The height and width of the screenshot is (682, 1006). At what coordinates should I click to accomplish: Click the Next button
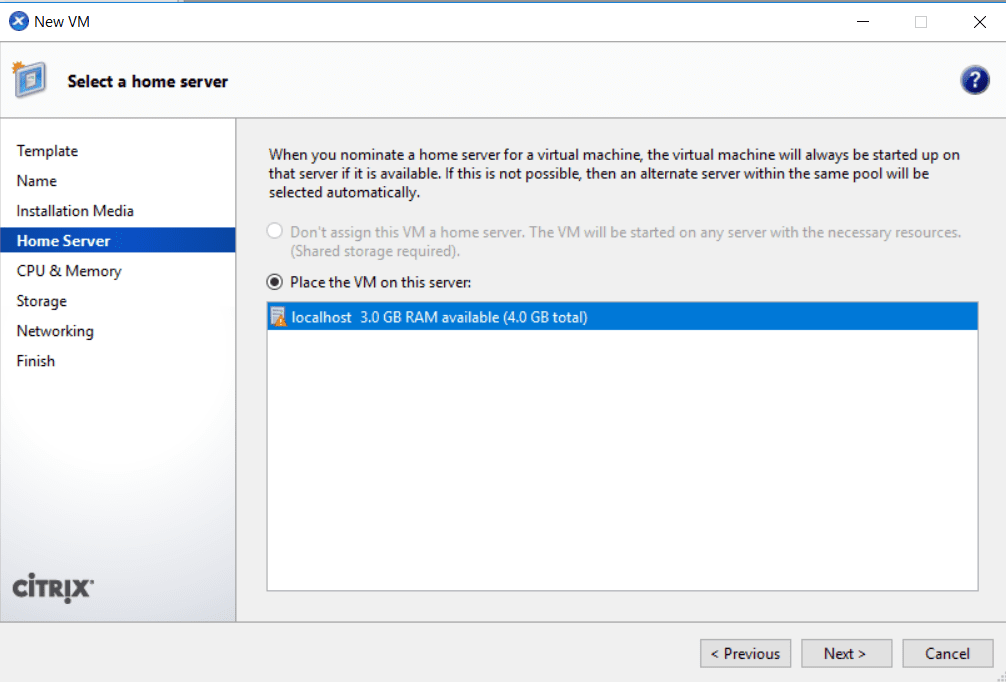click(846, 653)
